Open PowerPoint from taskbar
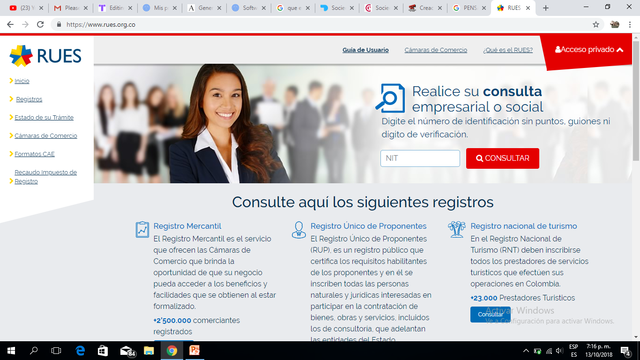Image resolution: width=640 pixels, height=360 pixels. click(x=194, y=351)
